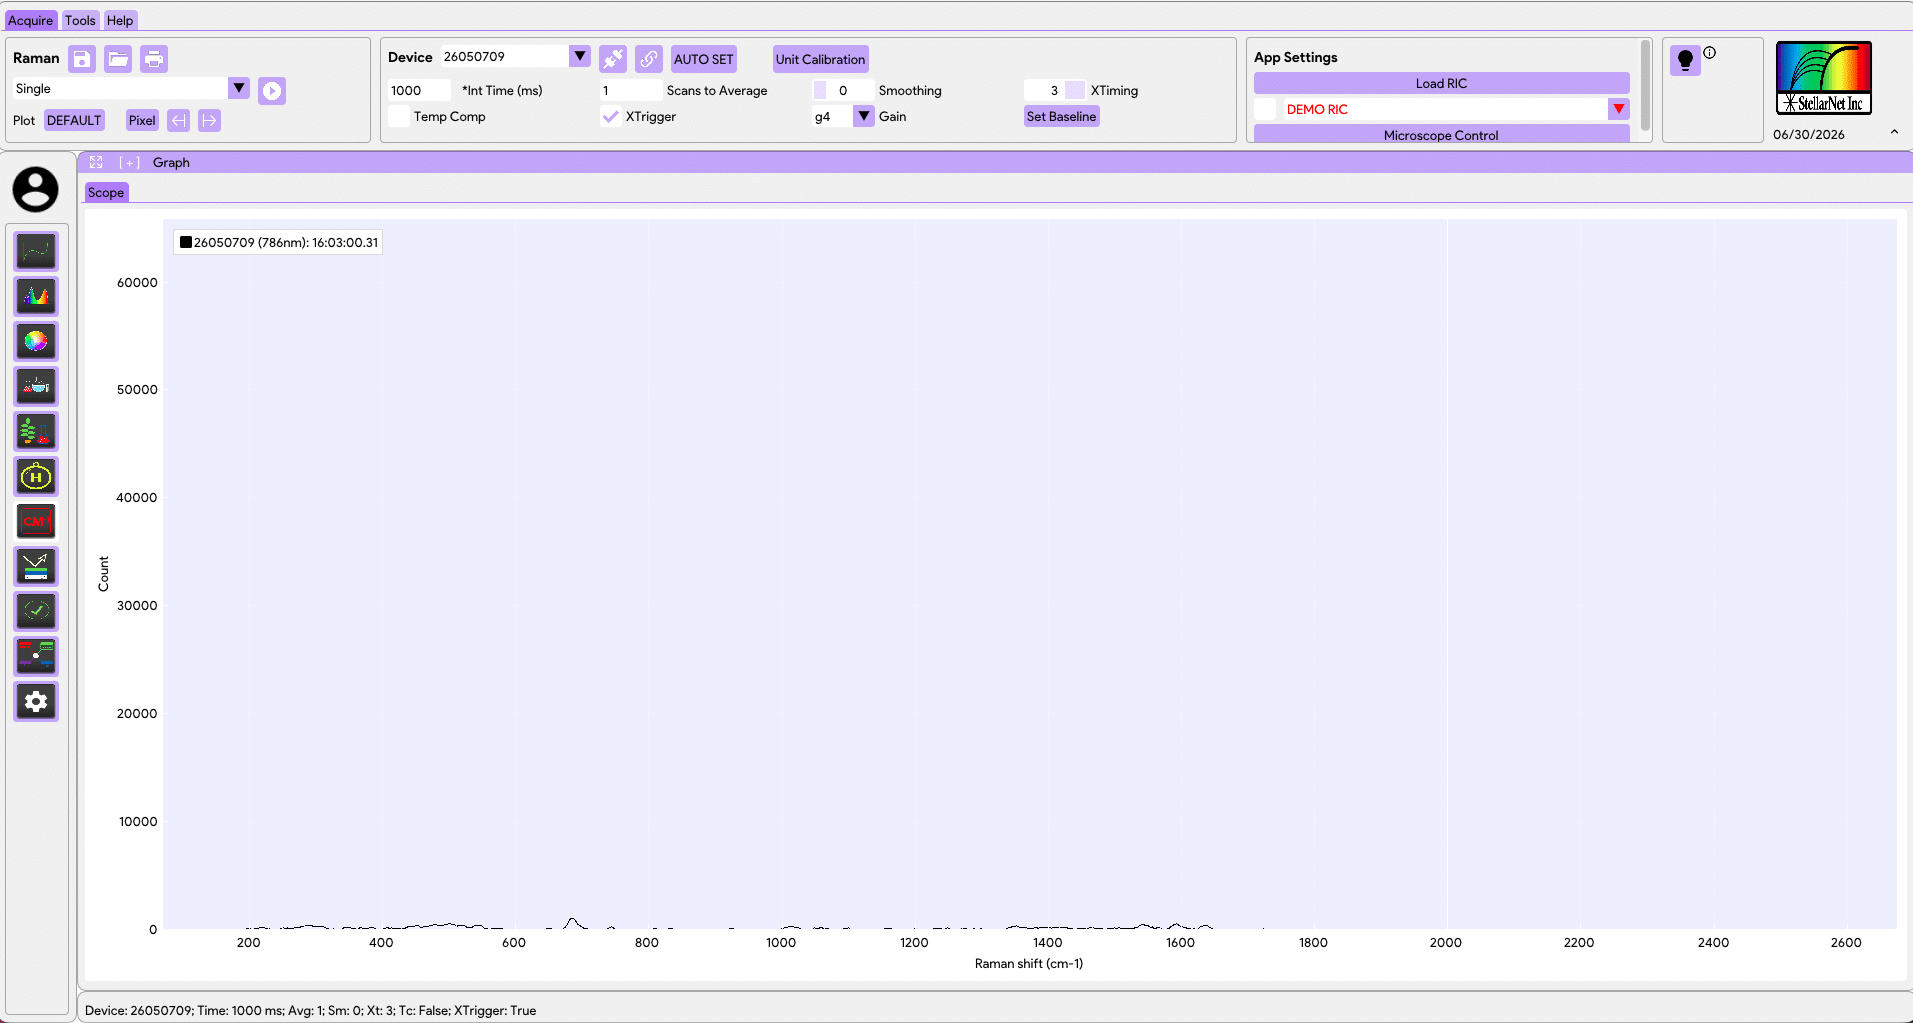This screenshot has width=1913, height=1023.
Task: Open the Single acquisition mode dropdown
Action: click(239, 88)
